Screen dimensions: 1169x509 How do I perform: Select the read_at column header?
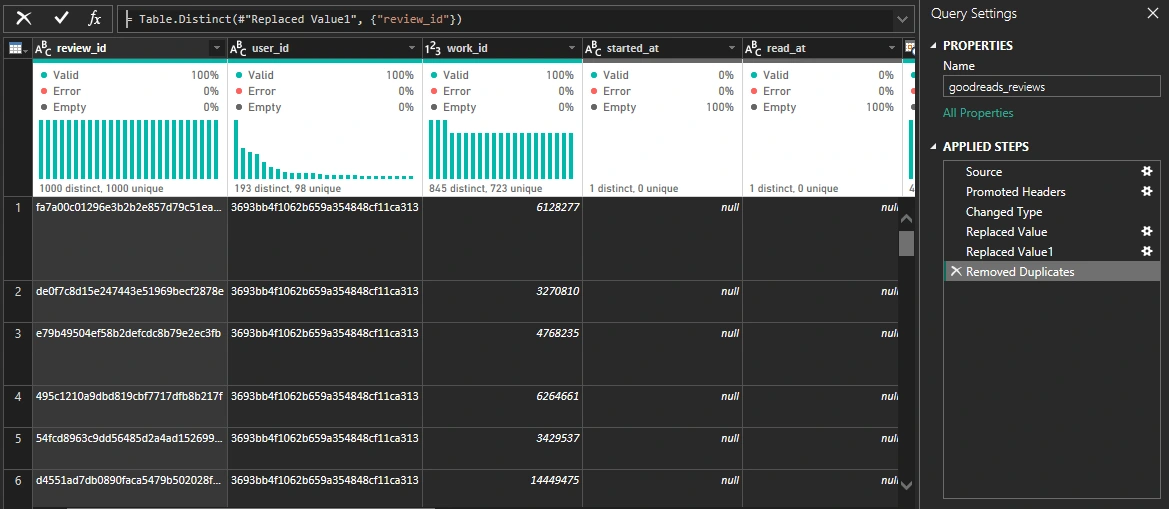pyautogui.click(x=822, y=48)
